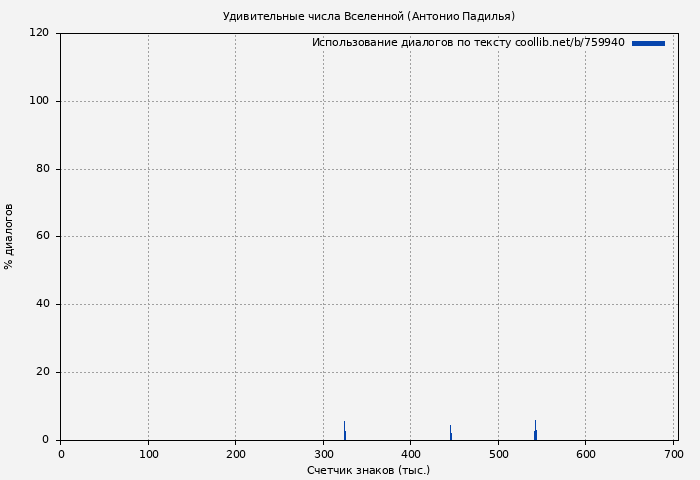Click the blue data spike near 325

coord(345,432)
